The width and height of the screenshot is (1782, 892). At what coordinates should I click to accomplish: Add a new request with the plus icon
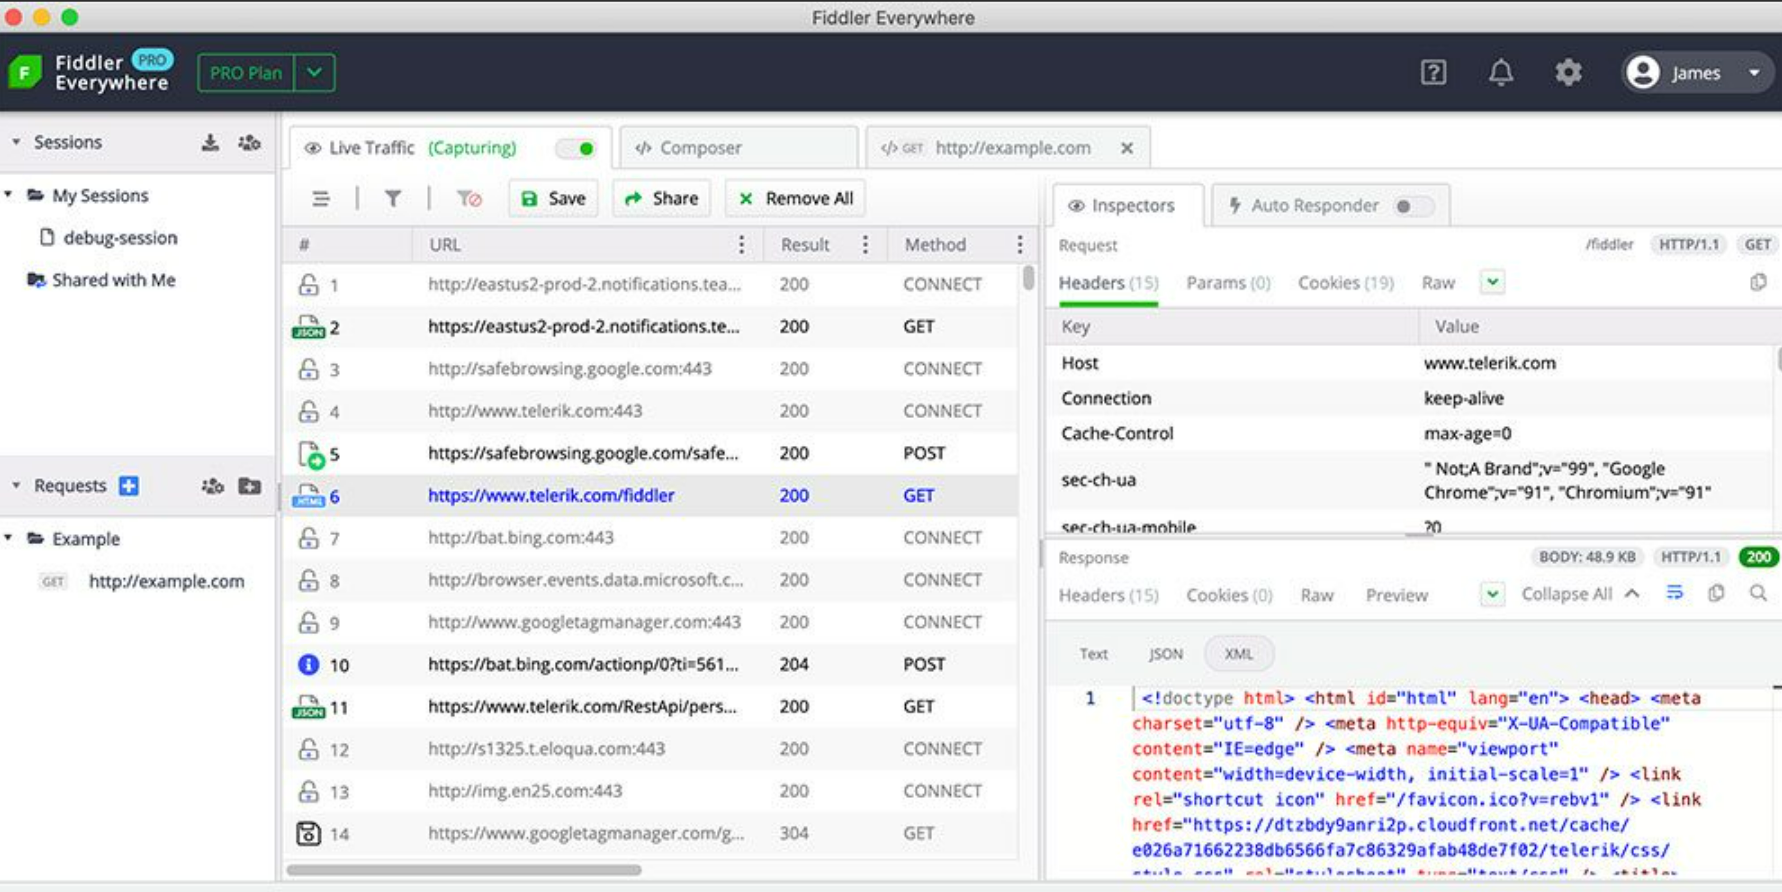[129, 485]
